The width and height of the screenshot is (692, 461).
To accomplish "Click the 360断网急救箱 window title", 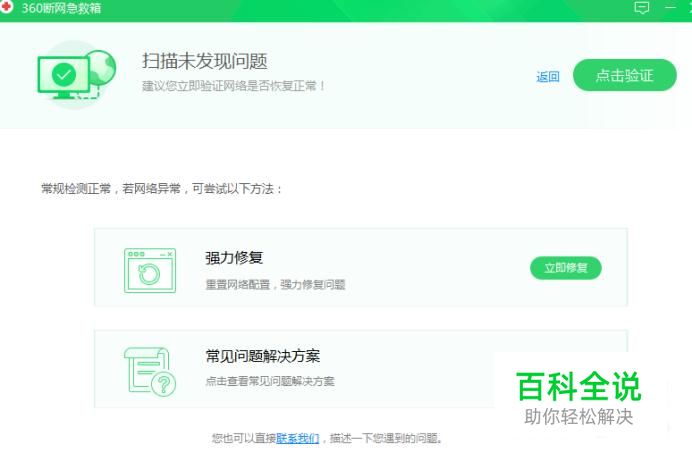I will click(61, 8).
